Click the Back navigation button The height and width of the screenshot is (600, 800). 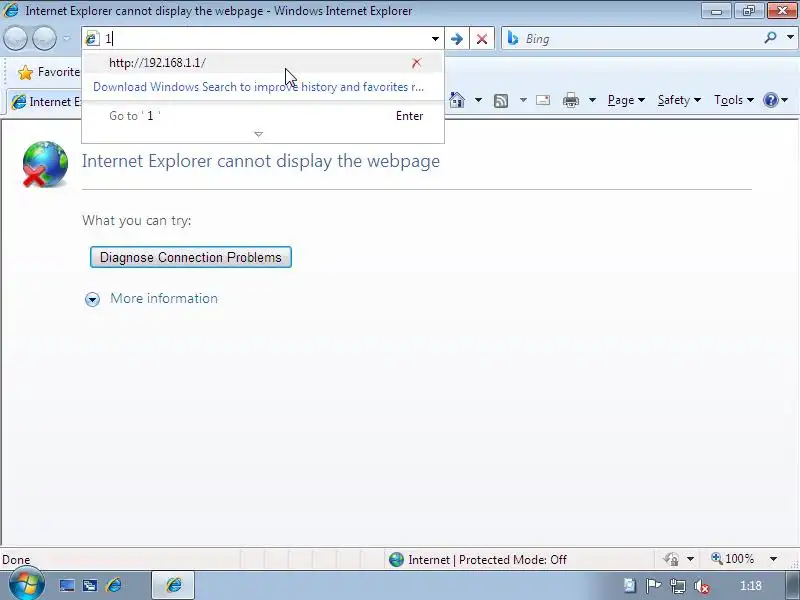(x=15, y=38)
